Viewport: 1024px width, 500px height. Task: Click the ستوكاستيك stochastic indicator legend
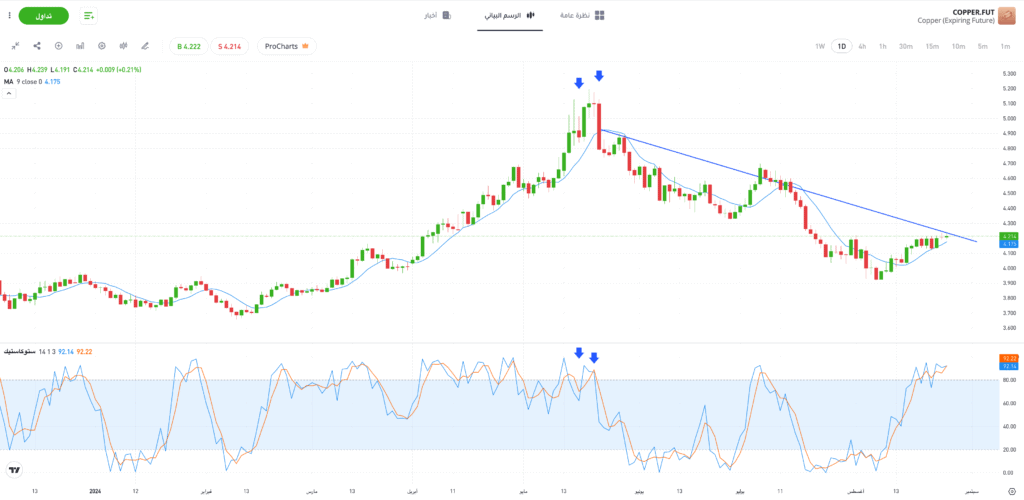pyautogui.click(x=47, y=352)
